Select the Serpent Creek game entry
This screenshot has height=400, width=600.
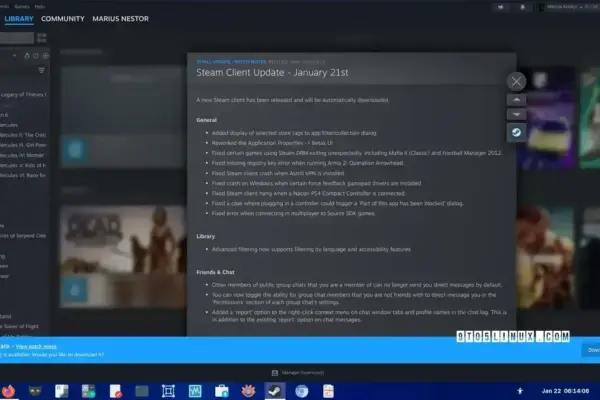coord(23,236)
